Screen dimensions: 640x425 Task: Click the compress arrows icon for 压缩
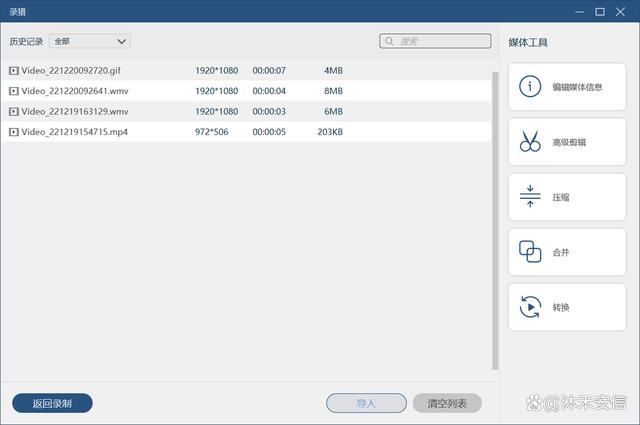coord(530,196)
